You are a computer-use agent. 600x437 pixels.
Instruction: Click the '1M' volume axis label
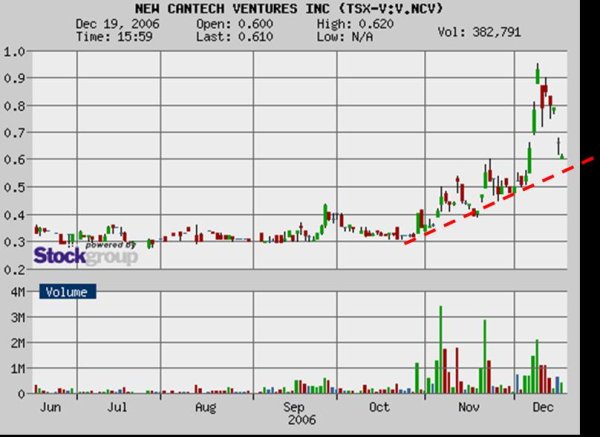(18, 368)
